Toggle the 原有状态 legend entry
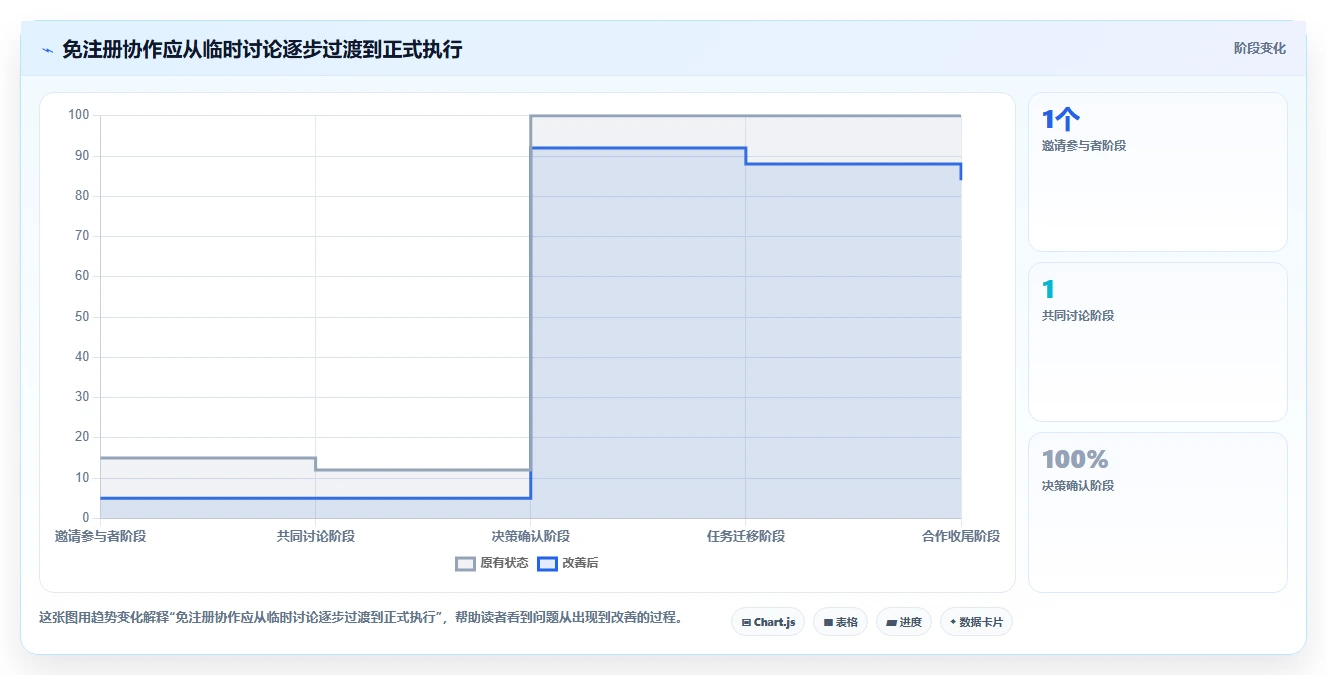Viewport: 1327px width, 675px height. [492, 563]
